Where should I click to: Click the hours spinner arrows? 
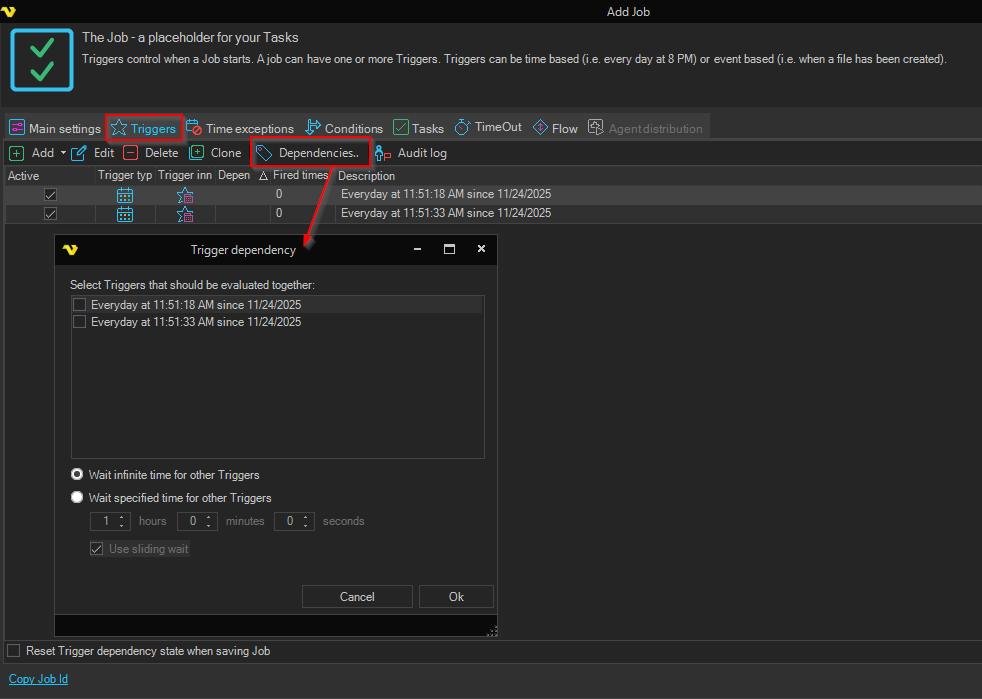tap(123, 521)
